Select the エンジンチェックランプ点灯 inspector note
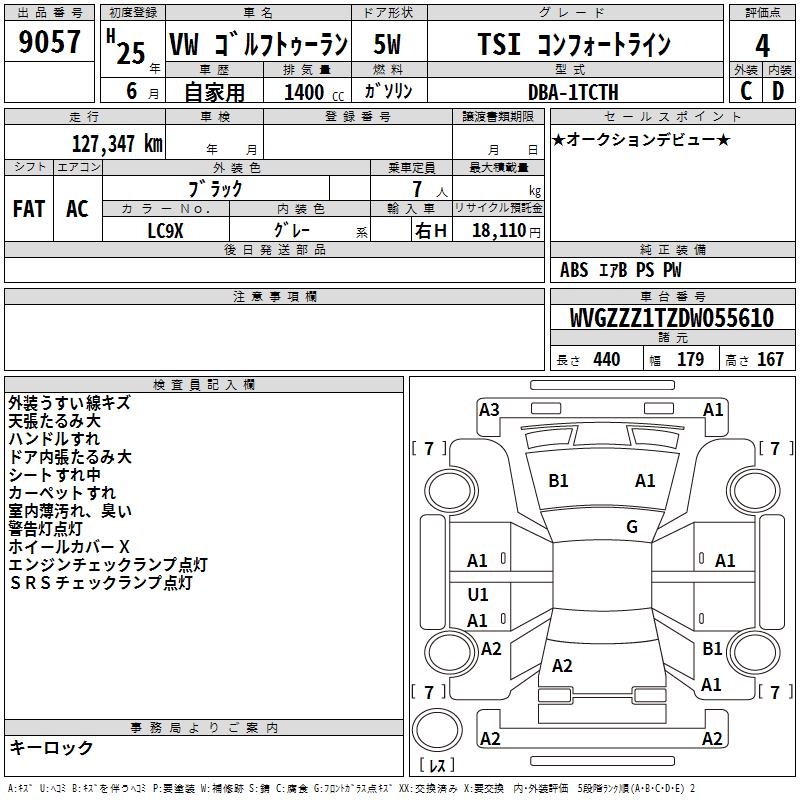Screen dimensions: 800x800 click(x=108, y=565)
